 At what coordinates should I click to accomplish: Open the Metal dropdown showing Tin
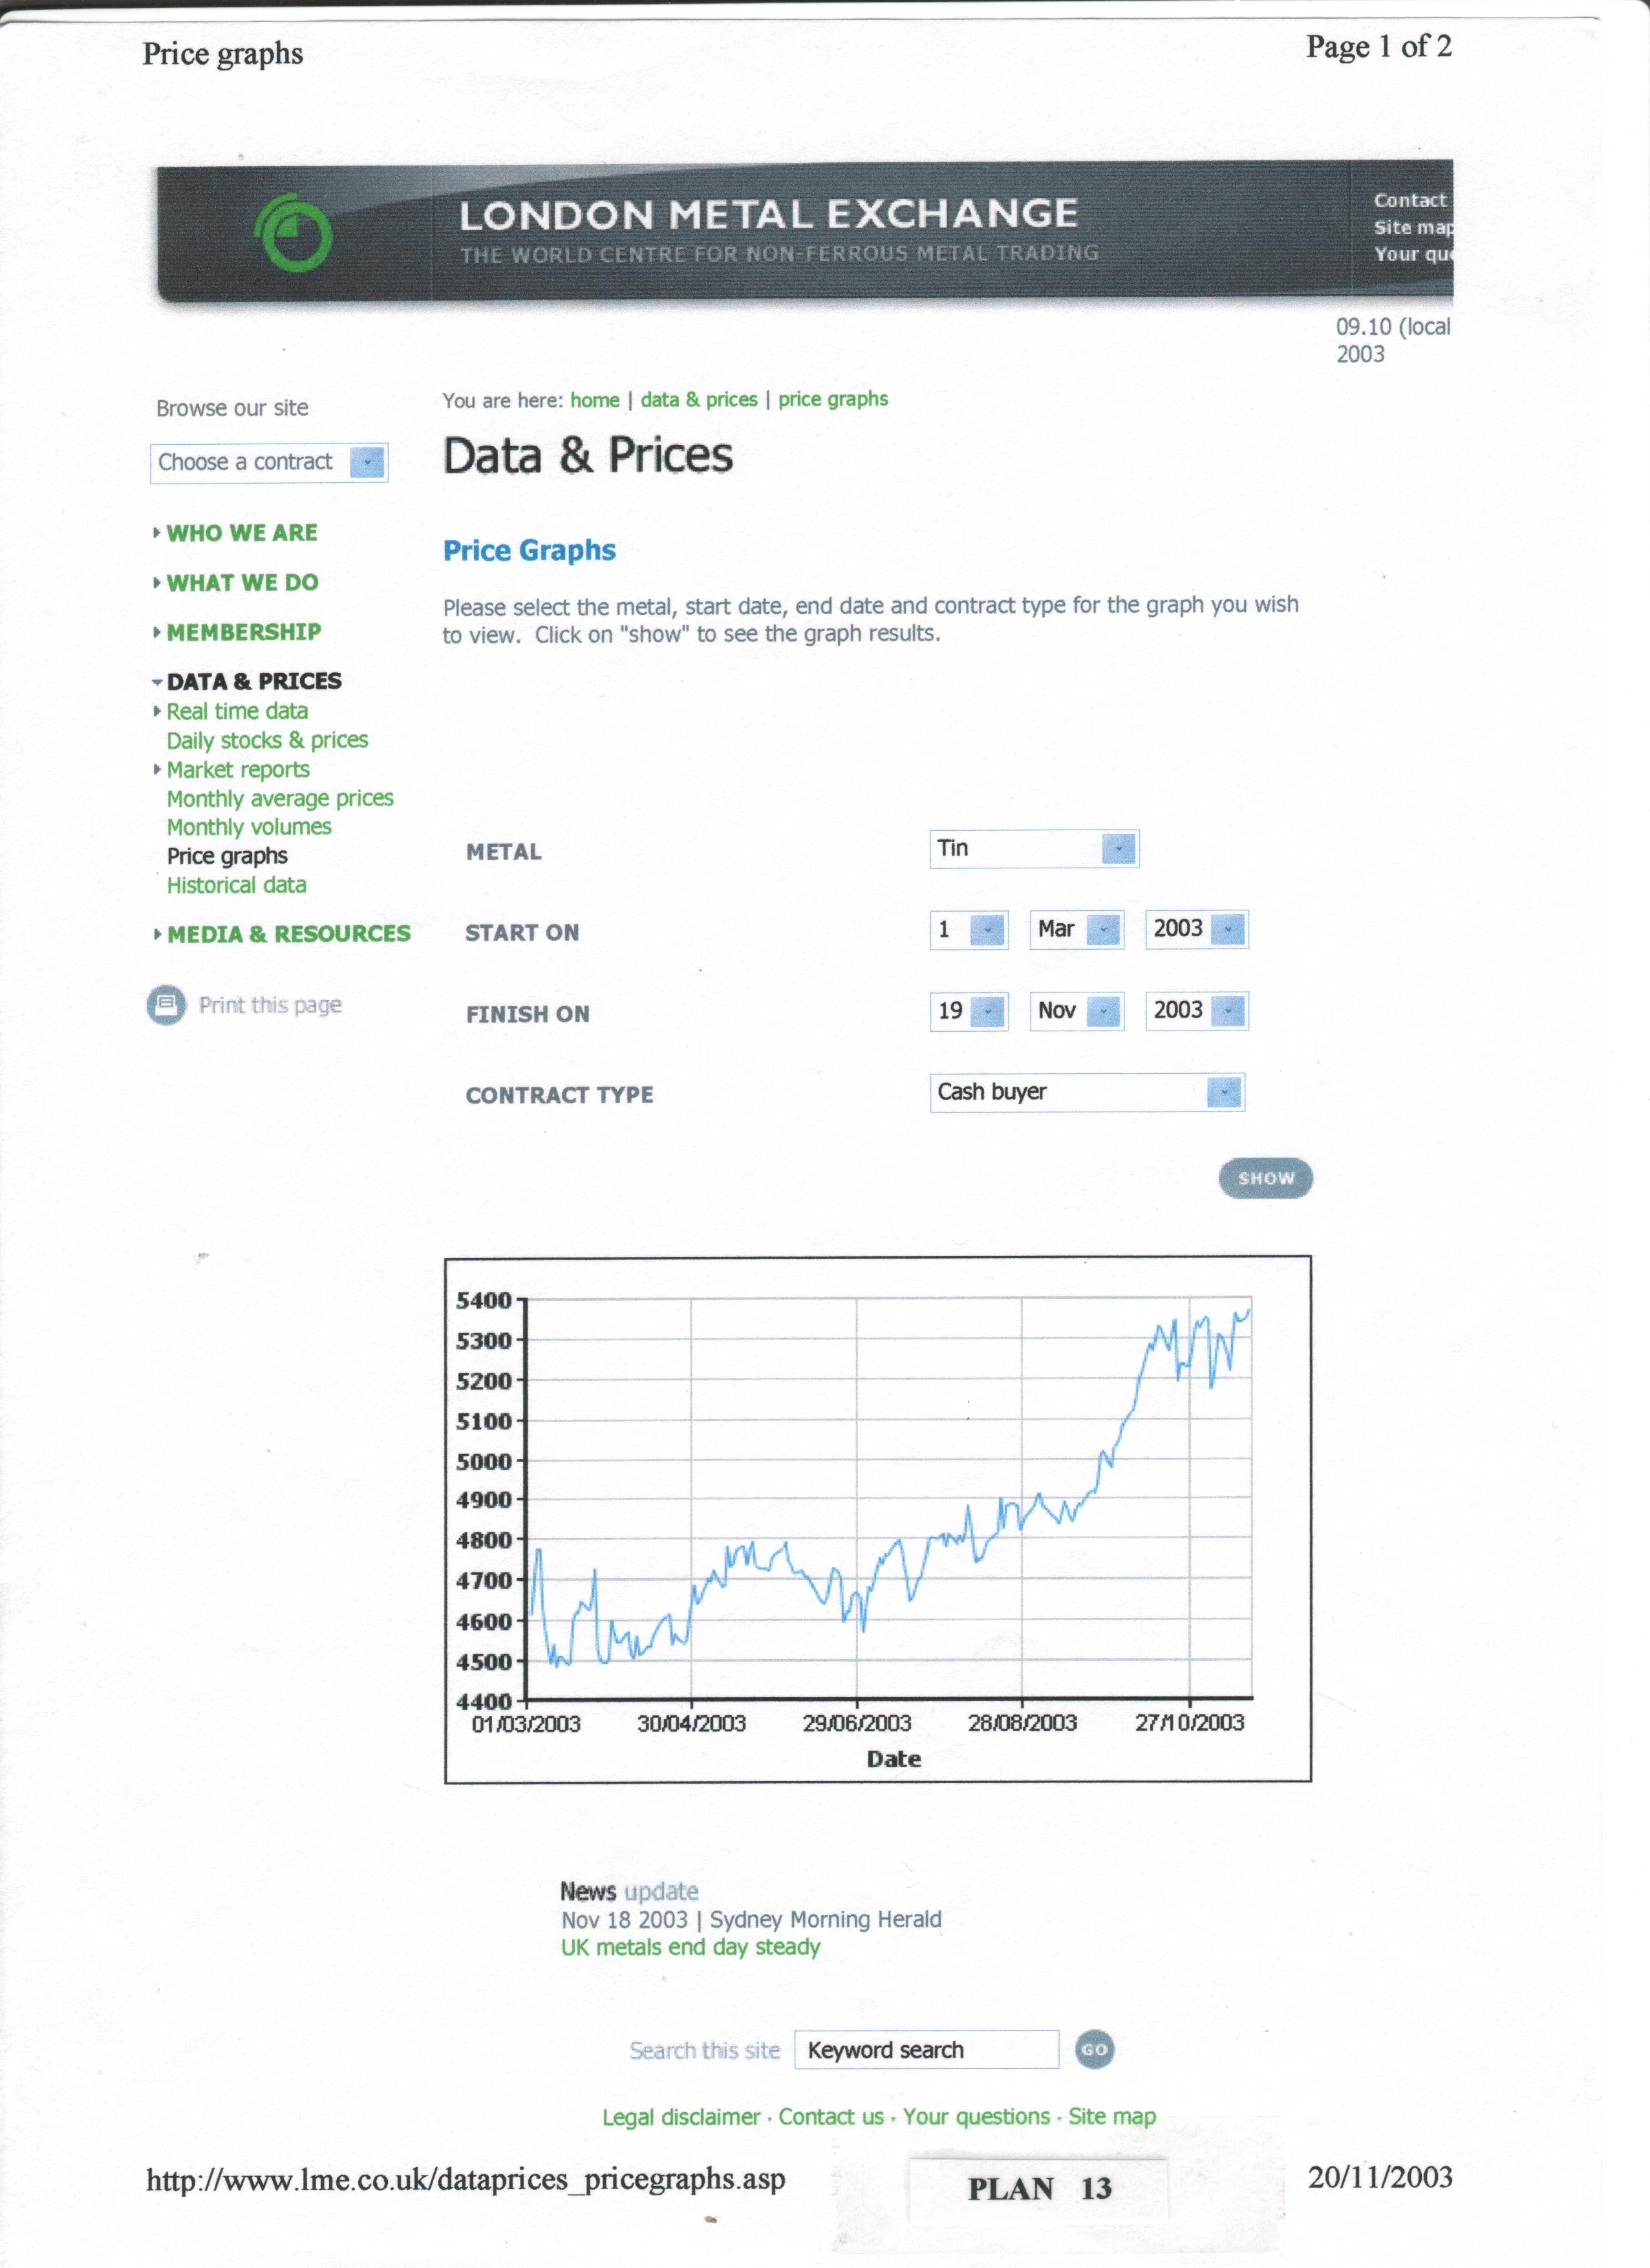tap(1118, 849)
